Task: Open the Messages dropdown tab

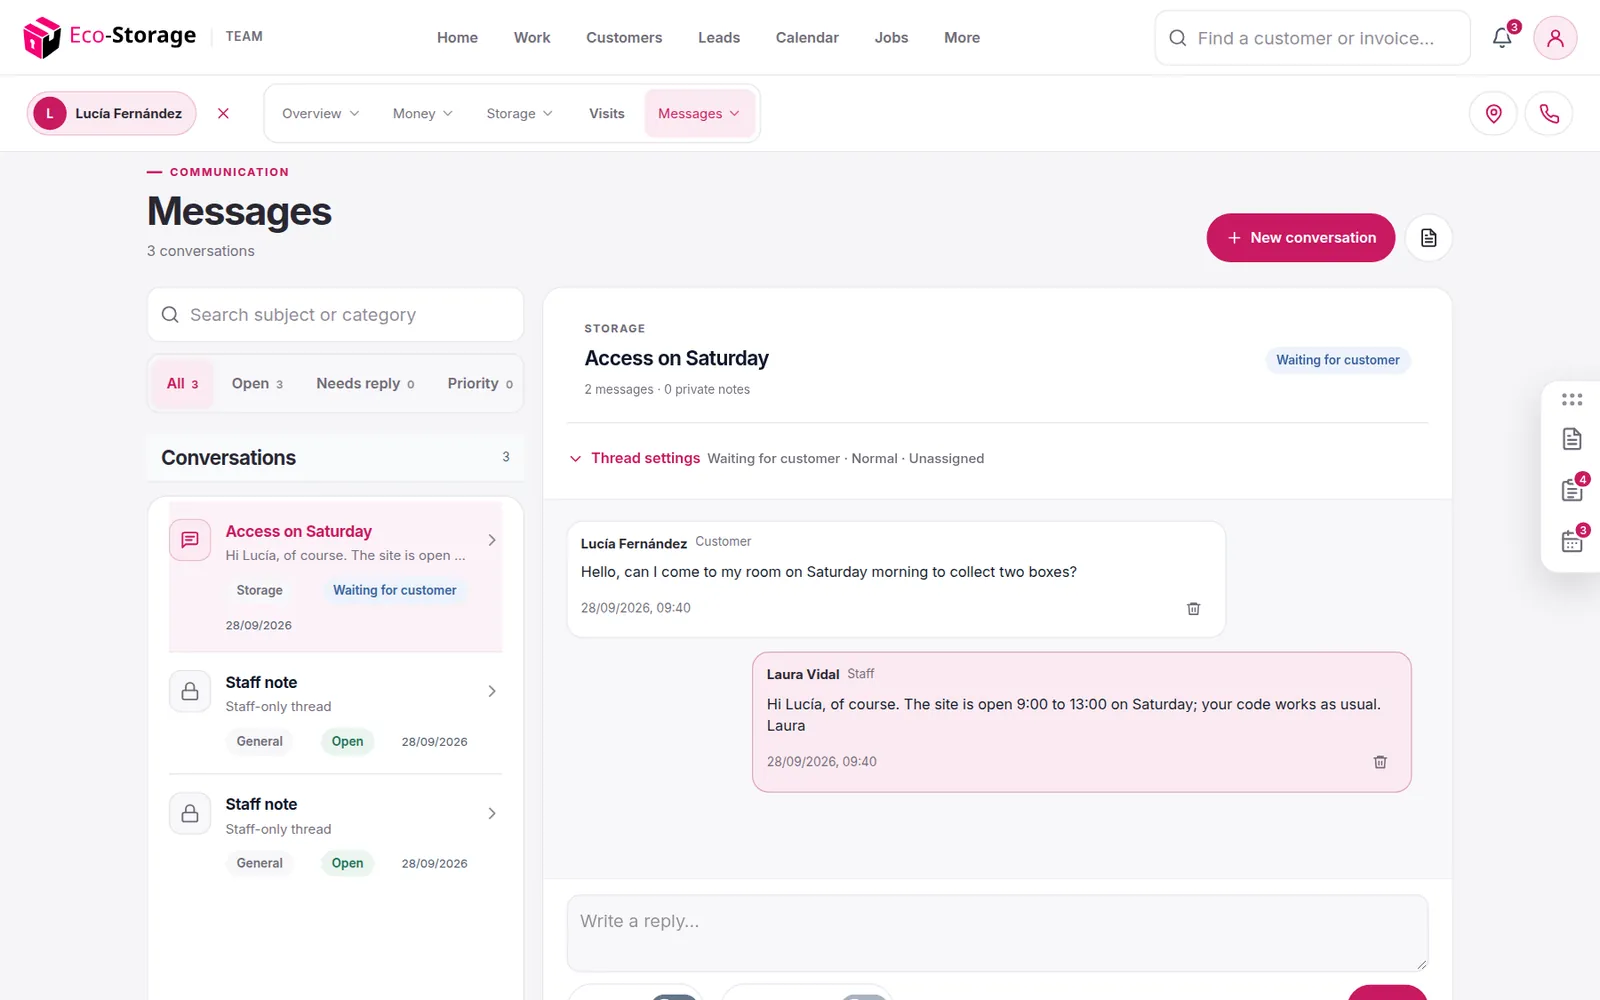Action: (699, 114)
